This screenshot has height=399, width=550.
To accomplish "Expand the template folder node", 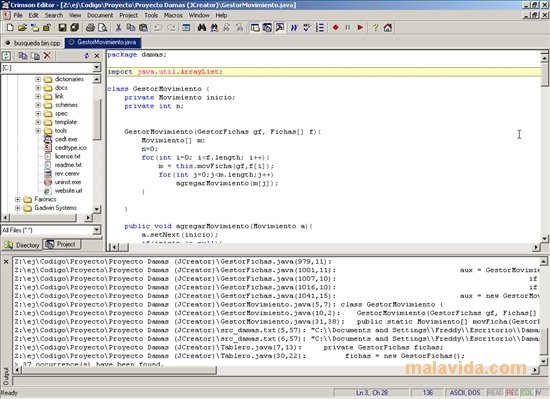I will [38, 122].
